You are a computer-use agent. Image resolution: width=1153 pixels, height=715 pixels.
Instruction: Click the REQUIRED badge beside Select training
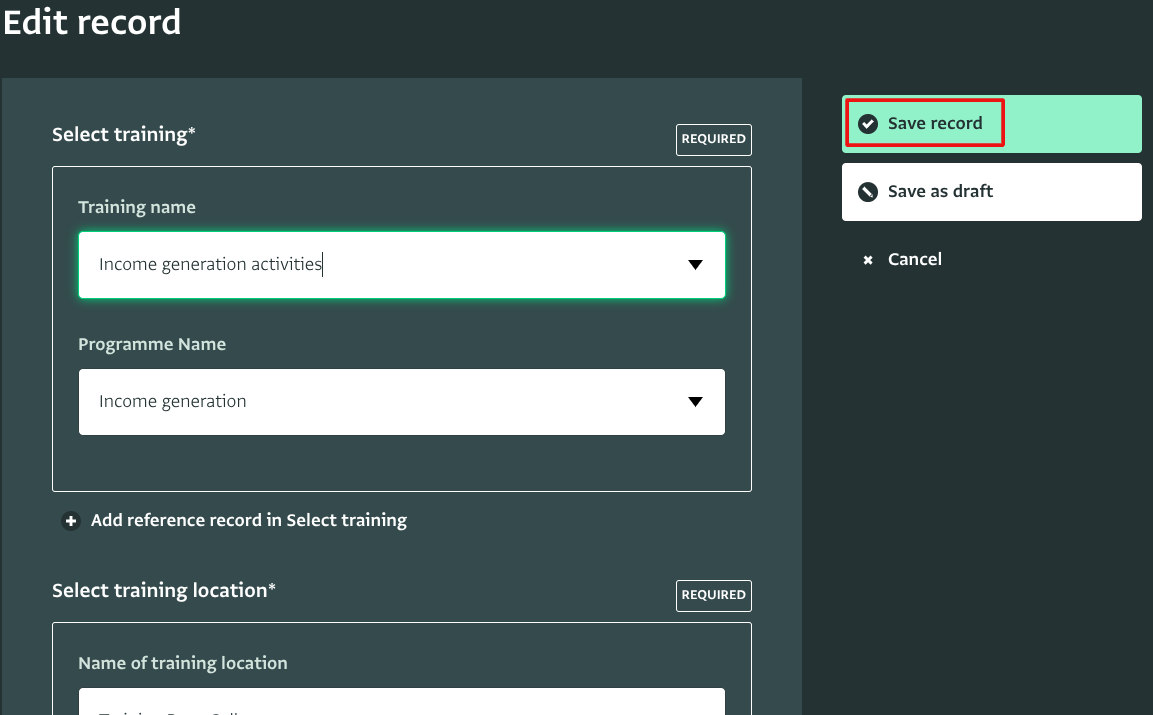point(713,140)
